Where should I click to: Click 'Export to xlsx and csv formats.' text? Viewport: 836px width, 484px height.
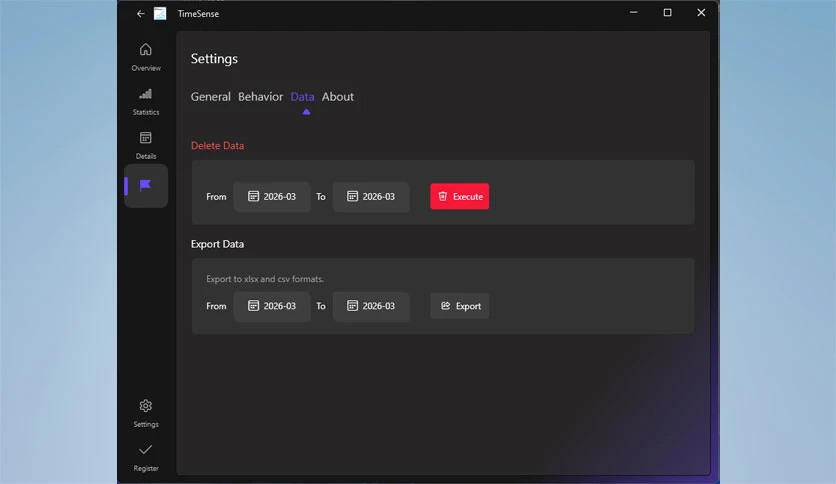(x=265, y=279)
